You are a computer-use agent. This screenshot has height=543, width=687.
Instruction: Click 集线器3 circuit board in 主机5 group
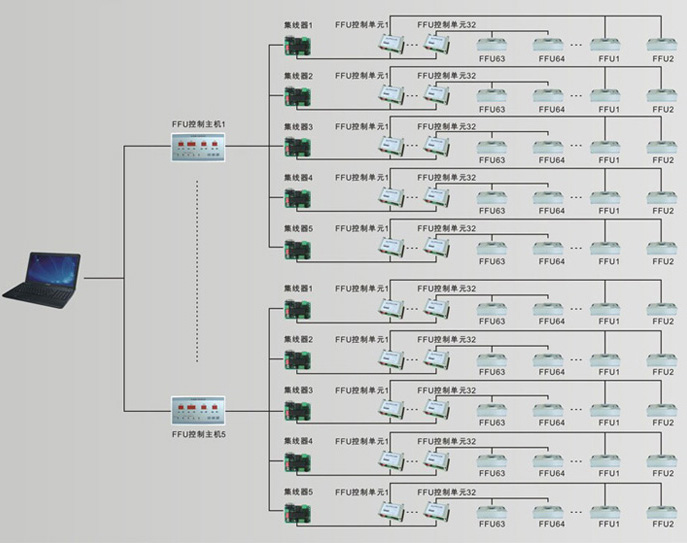point(297,411)
